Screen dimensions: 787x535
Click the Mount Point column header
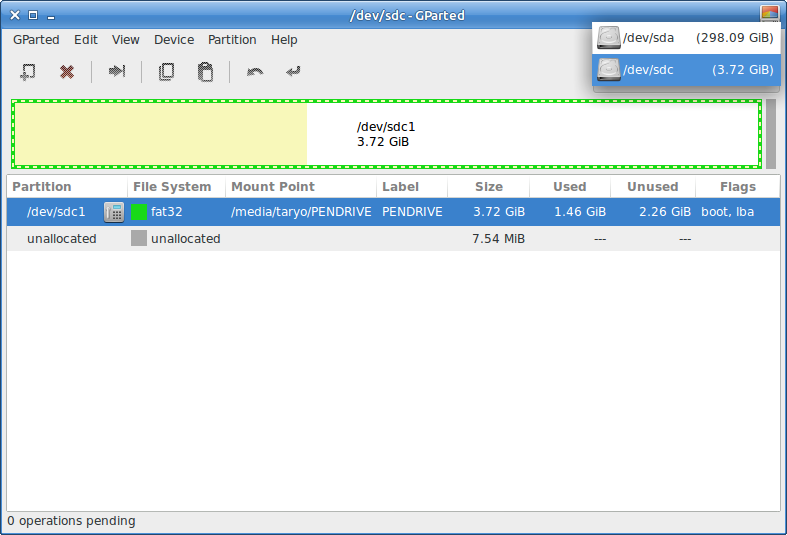[301, 187]
